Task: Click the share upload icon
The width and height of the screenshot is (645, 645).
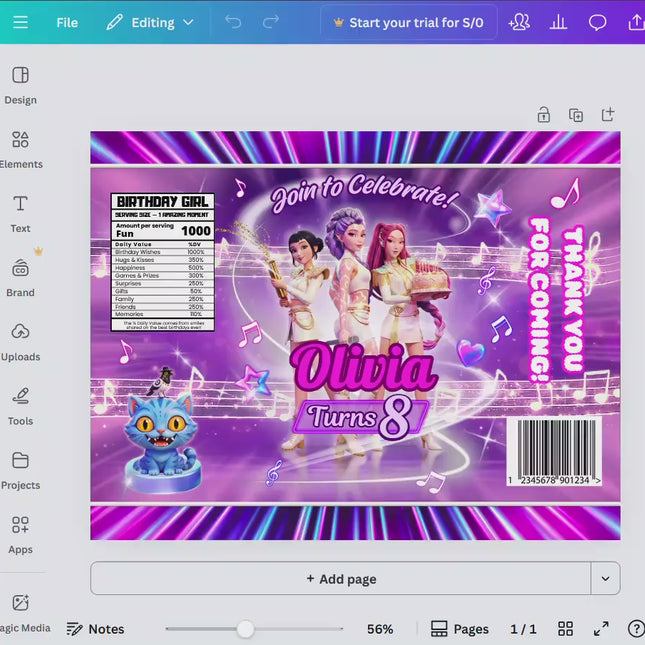Action: tap(636, 22)
